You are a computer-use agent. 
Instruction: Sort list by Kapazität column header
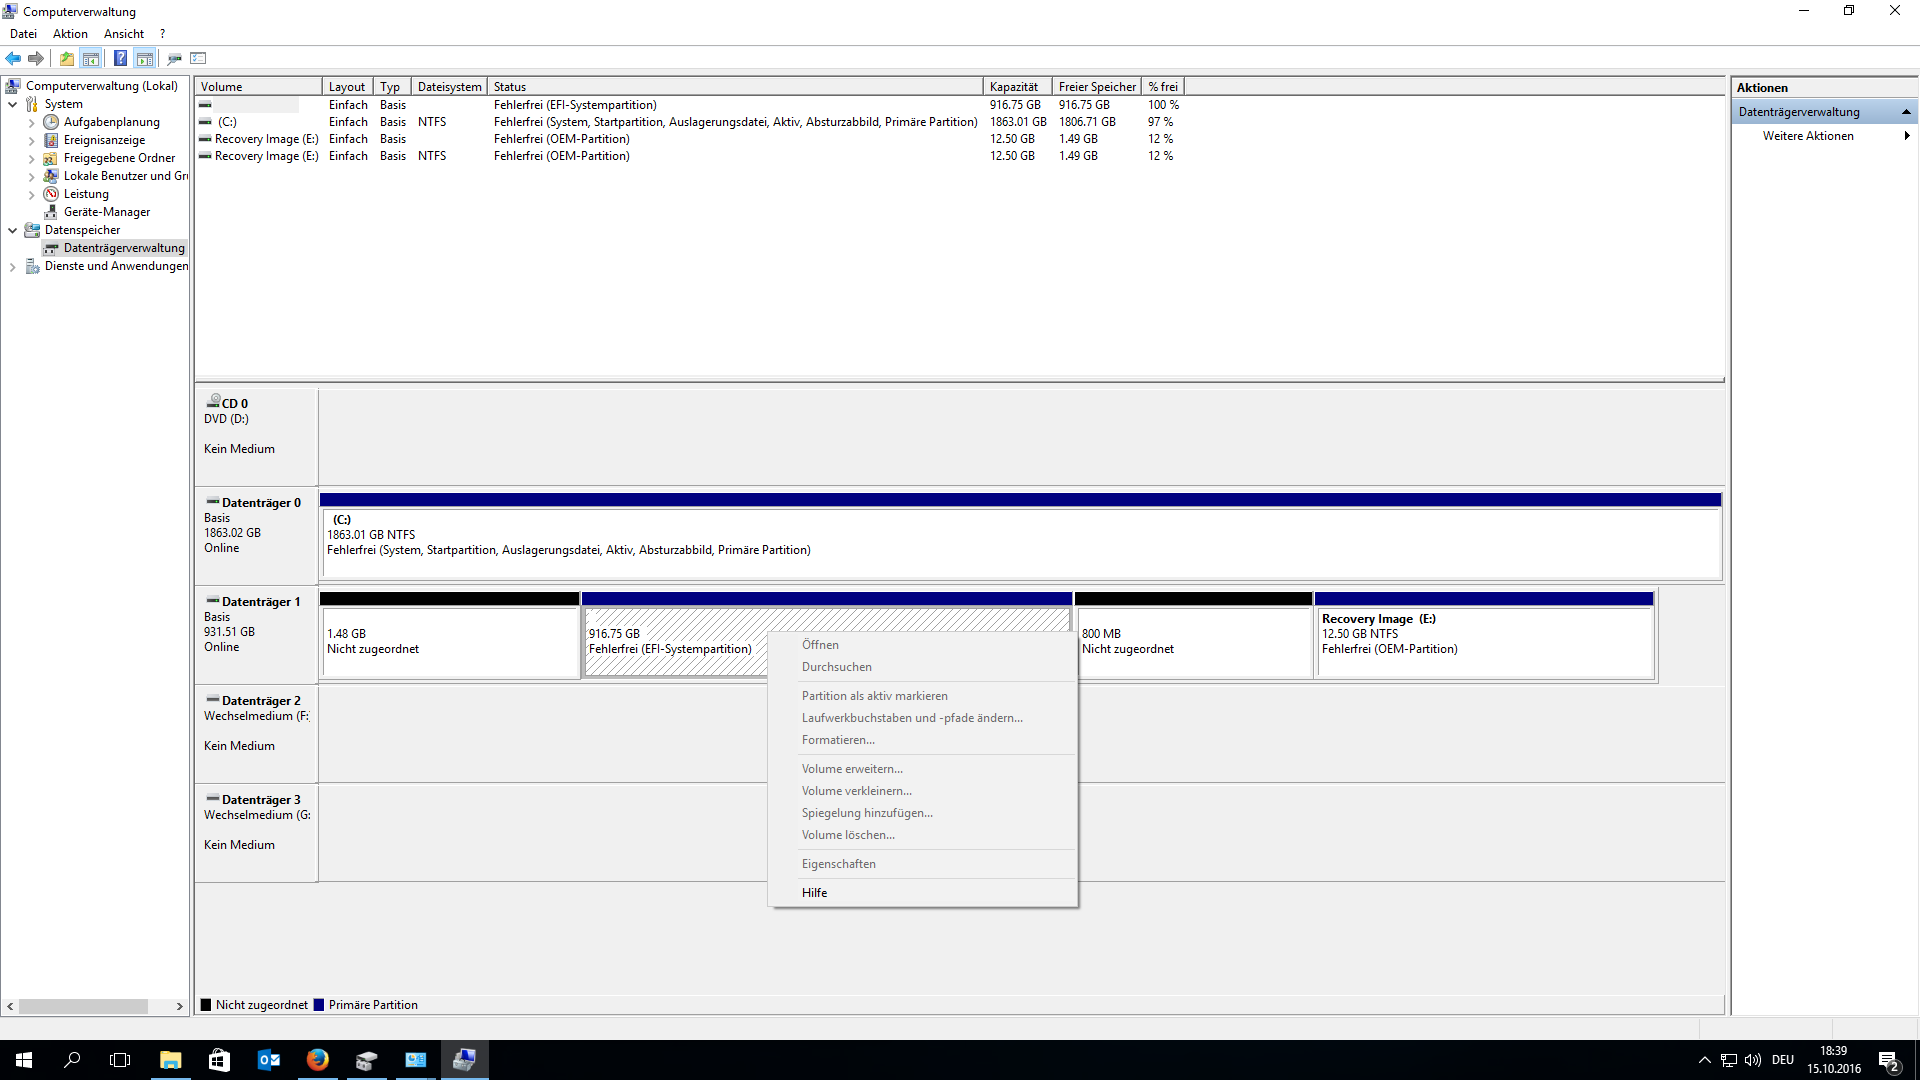[x=1015, y=87]
